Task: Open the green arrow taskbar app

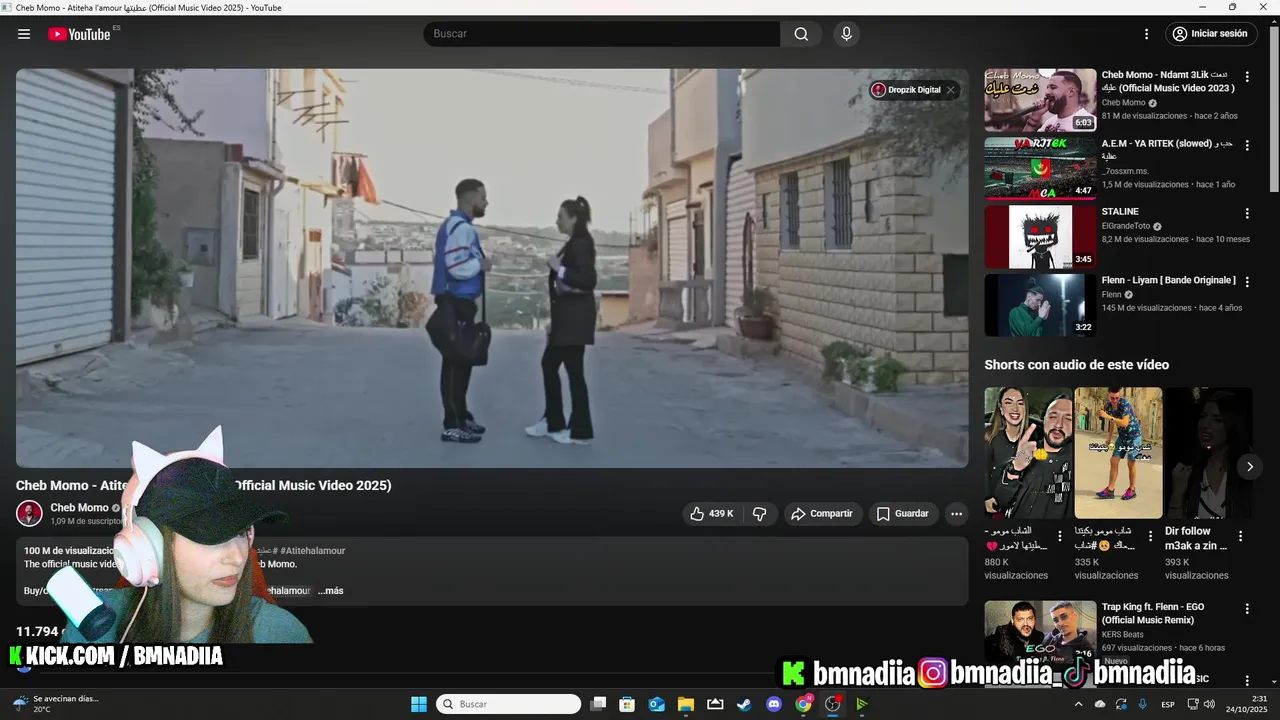Action: click(x=861, y=704)
